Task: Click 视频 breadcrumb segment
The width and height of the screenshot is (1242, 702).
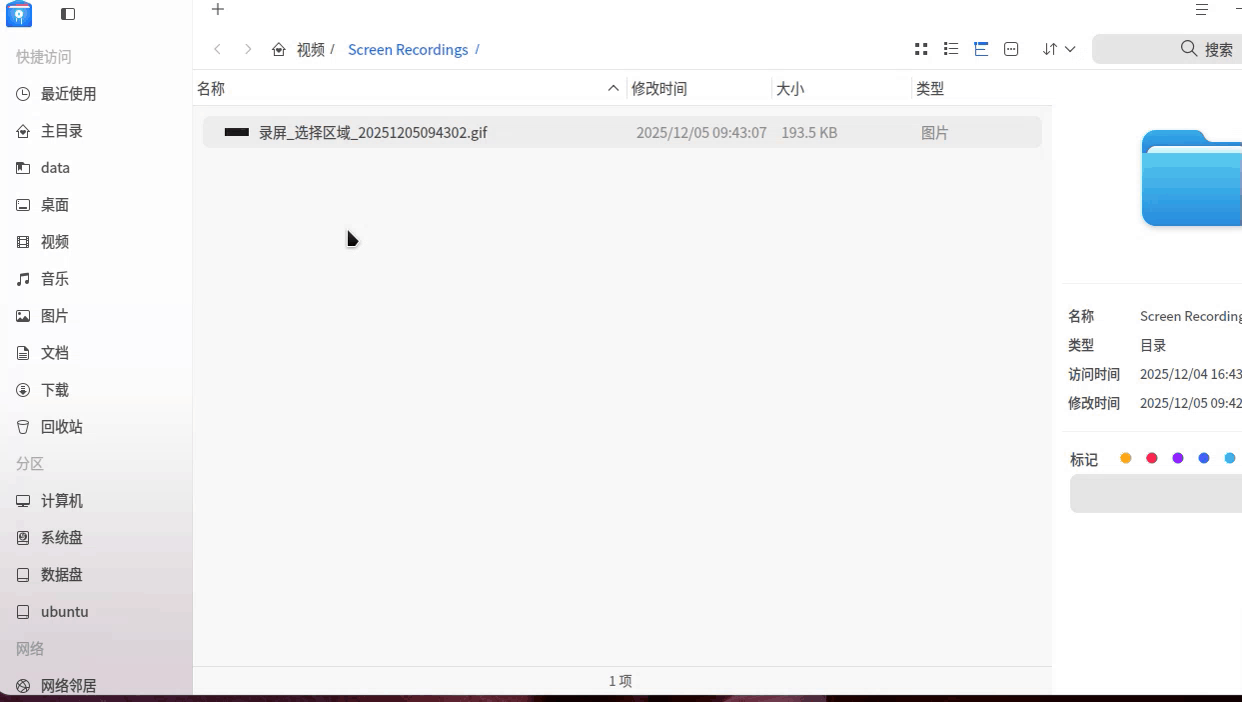Action: click(311, 49)
